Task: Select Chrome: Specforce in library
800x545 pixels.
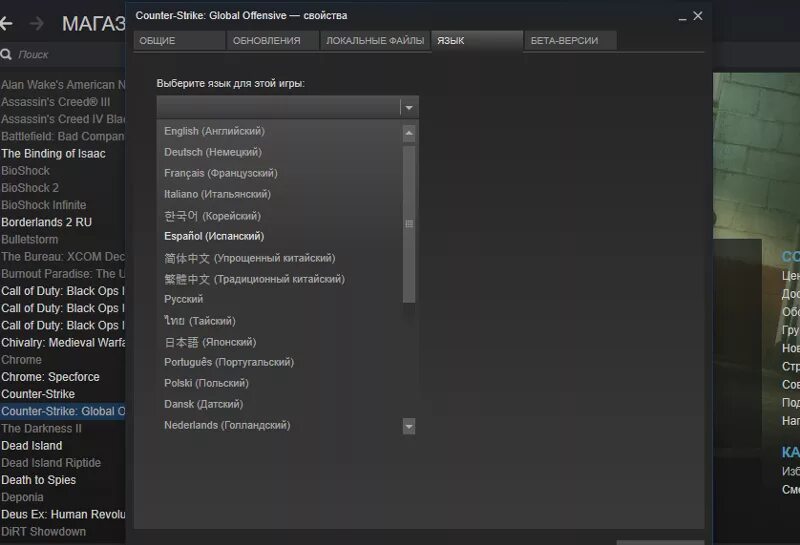Action: click(x=50, y=377)
